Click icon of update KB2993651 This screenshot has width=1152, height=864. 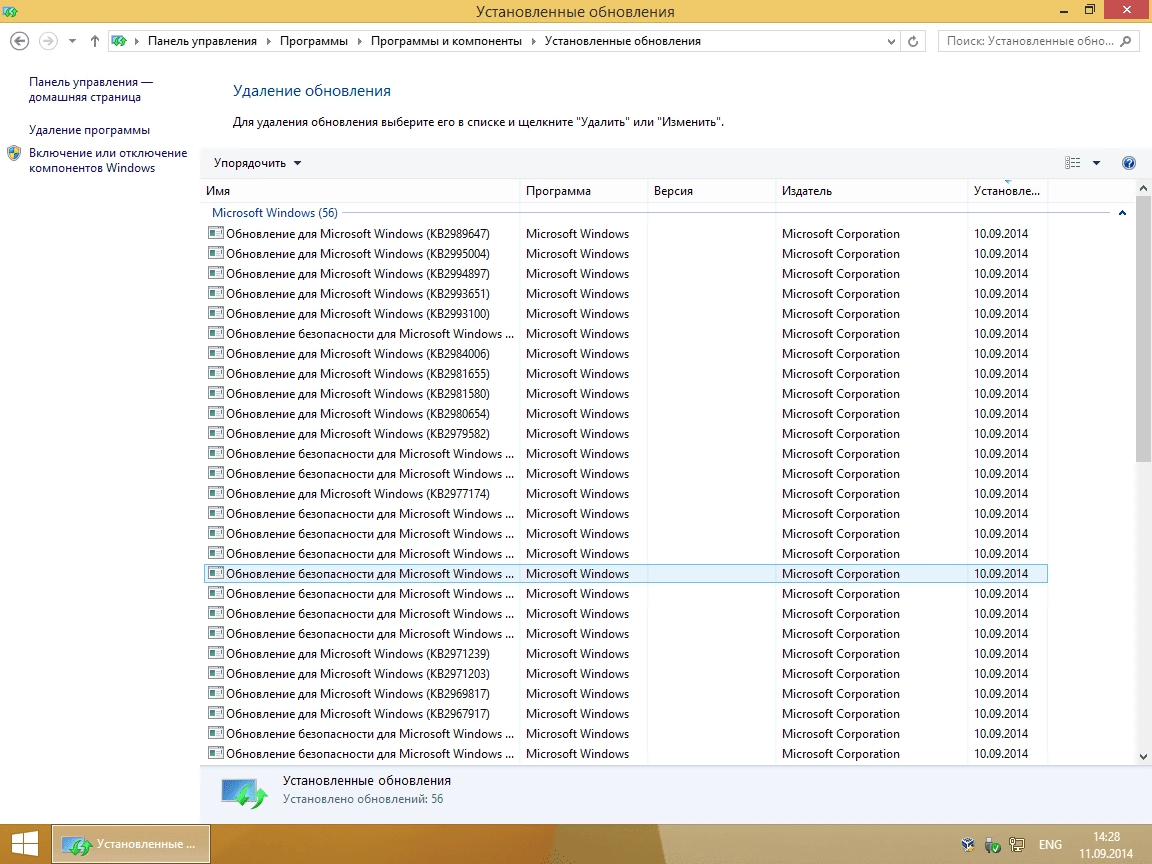tap(215, 293)
